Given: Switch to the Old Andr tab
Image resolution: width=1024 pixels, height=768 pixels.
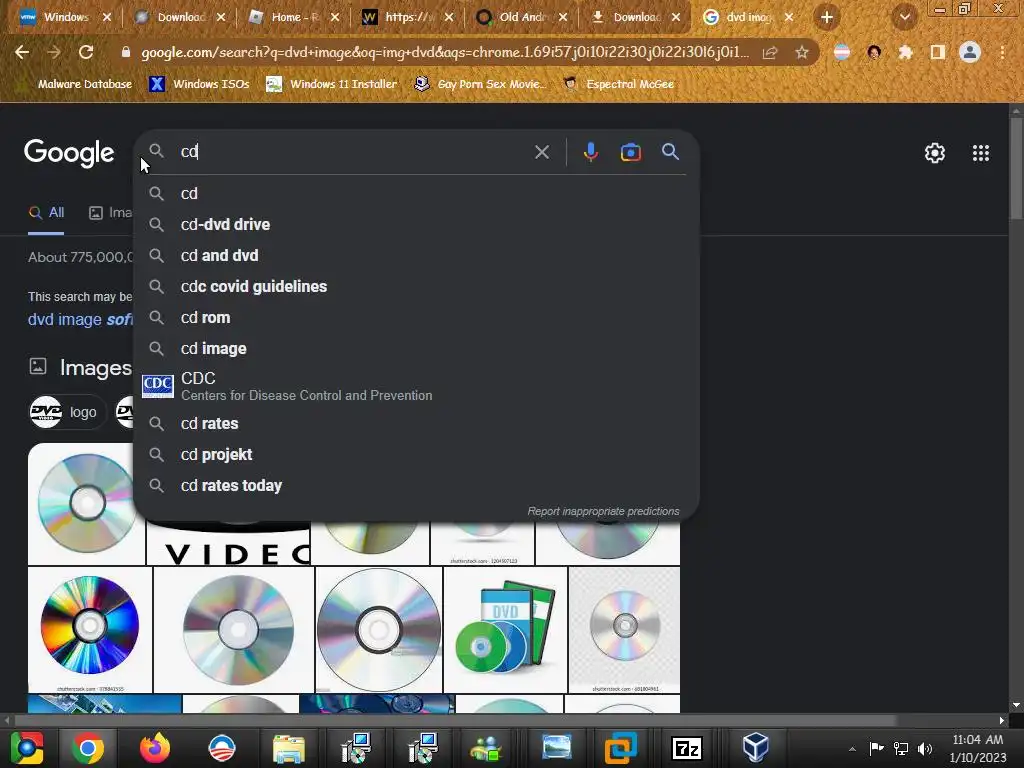Looking at the screenshot, I should (522, 18).
